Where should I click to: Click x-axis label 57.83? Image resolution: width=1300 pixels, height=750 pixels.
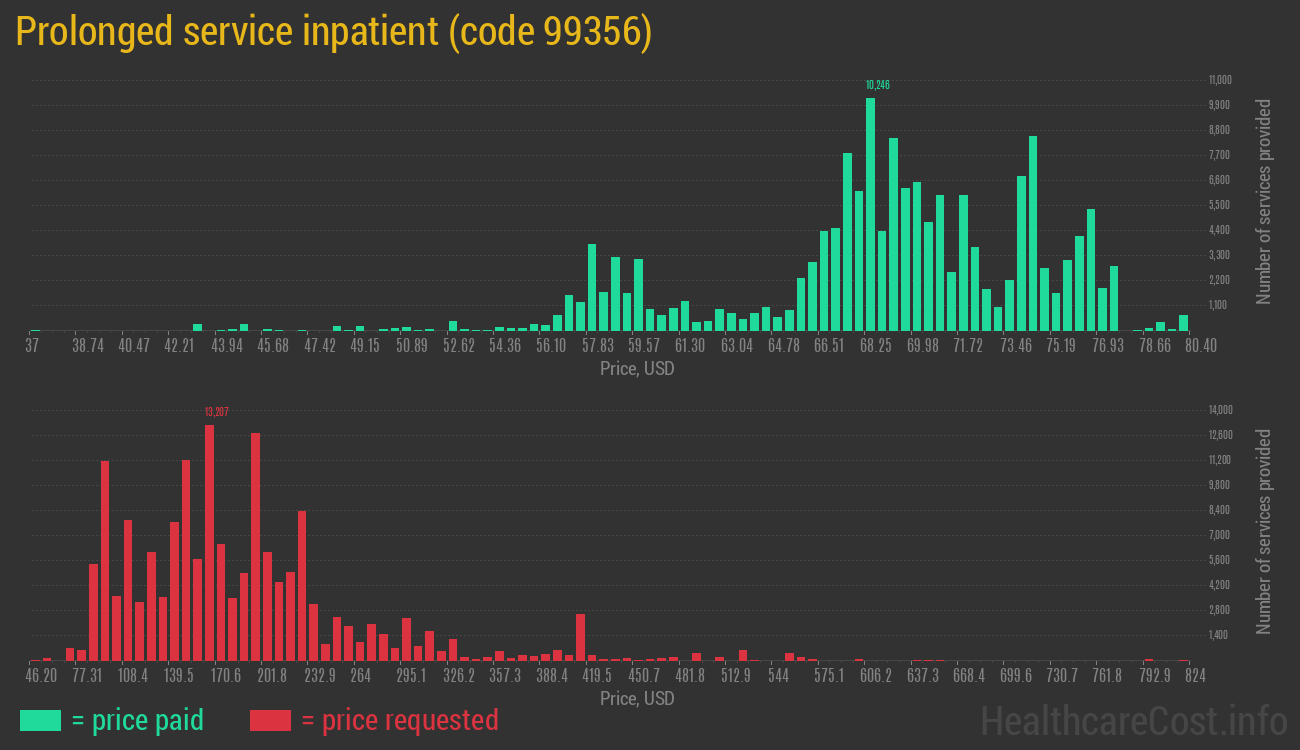(x=598, y=345)
